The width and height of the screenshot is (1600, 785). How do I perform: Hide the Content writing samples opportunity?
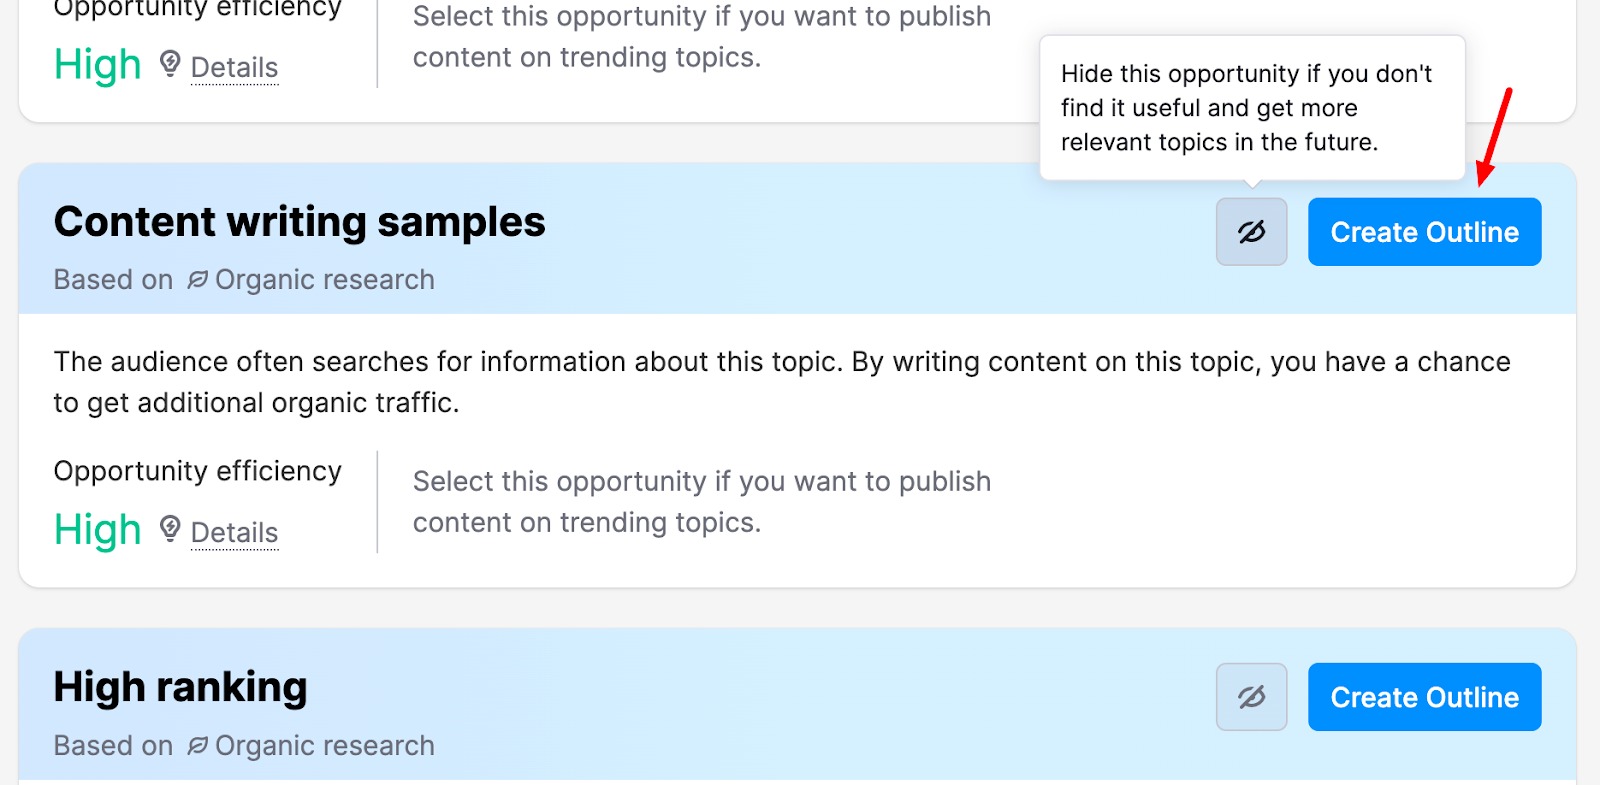pyautogui.click(x=1251, y=232)
